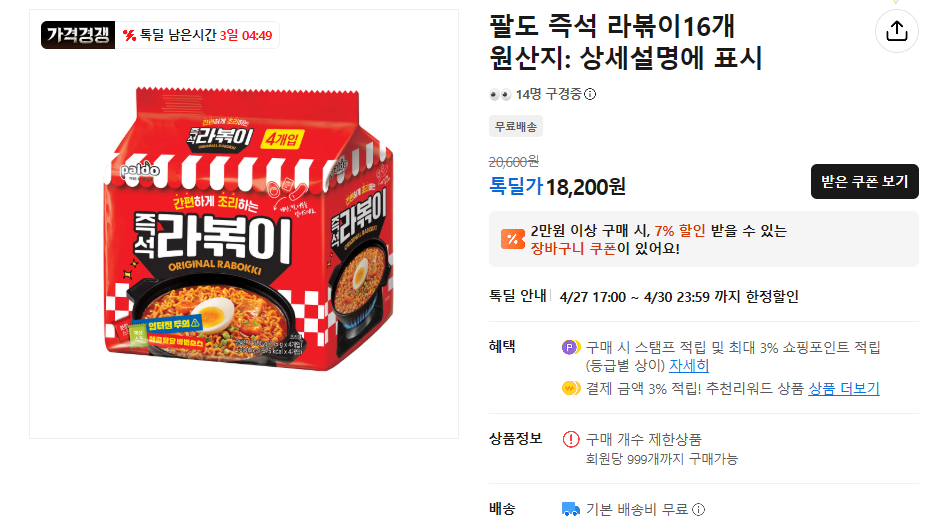Screen dimensions: 945x516
Task: Click the red exclamation icon by 구매 개수 제한상품
Action: 571,439
